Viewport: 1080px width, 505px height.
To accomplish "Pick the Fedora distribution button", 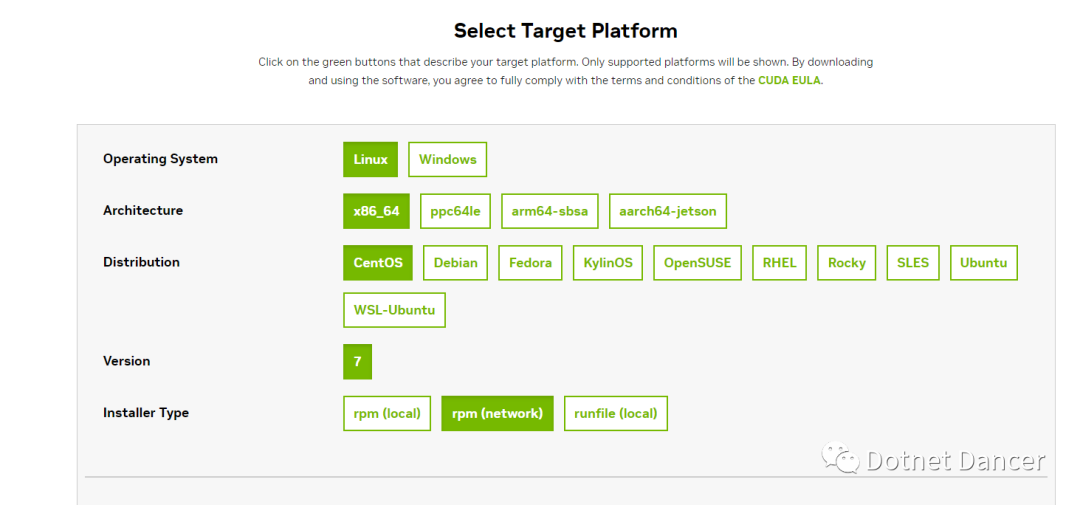I will coord(530,263).
